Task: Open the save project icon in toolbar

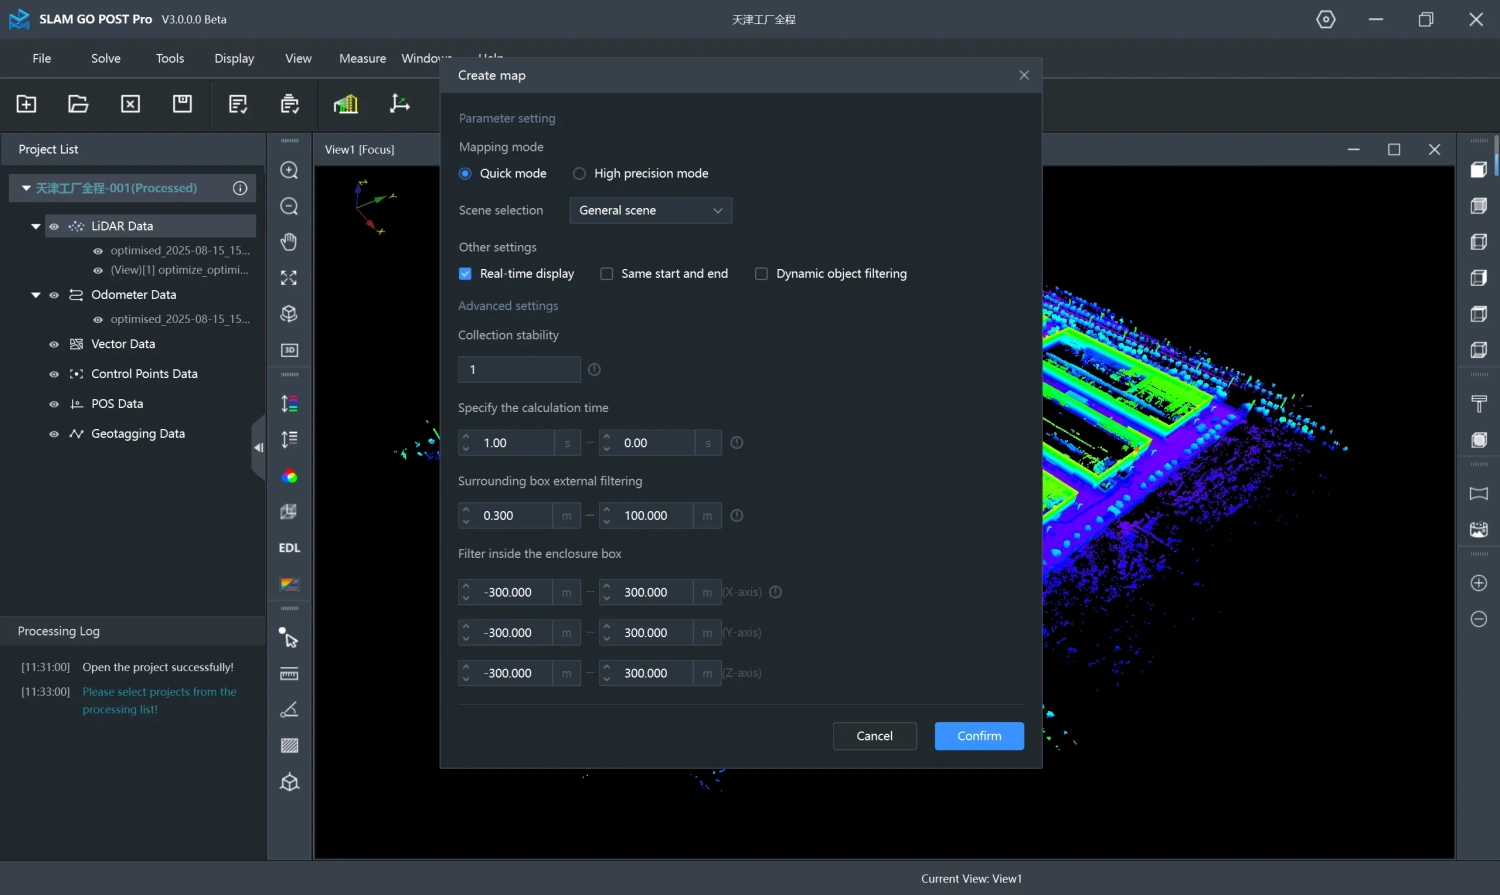Action: (182, 104)
